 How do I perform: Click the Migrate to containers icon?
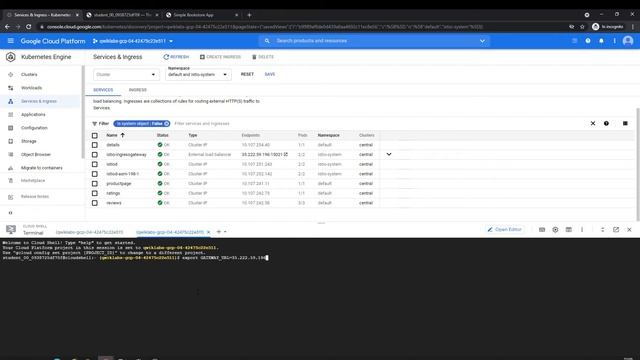point(11,168)
